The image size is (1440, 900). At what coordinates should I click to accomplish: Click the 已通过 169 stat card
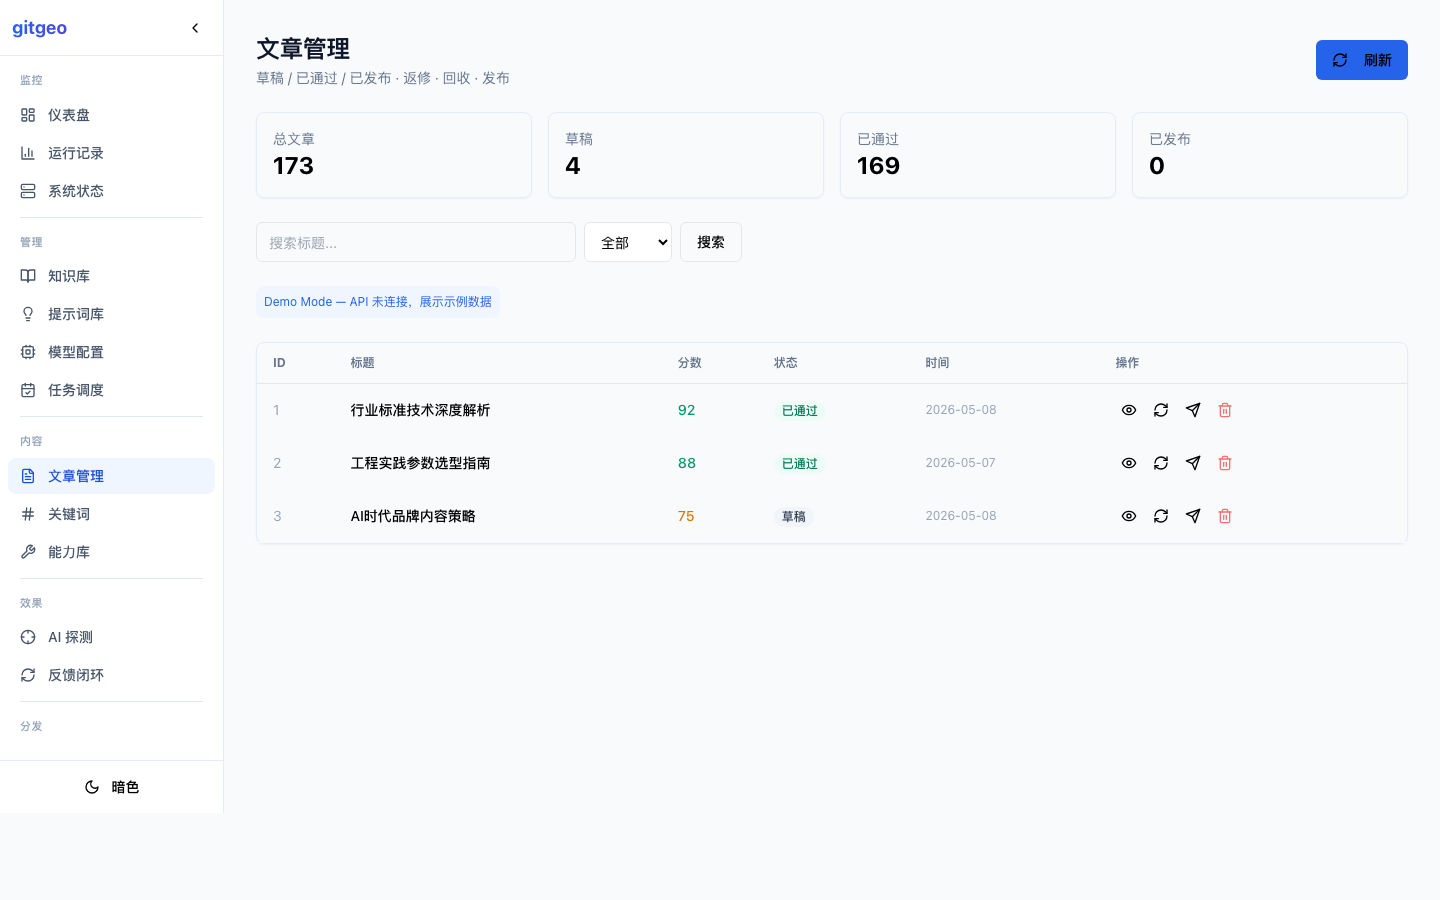(x=978, y=155)
